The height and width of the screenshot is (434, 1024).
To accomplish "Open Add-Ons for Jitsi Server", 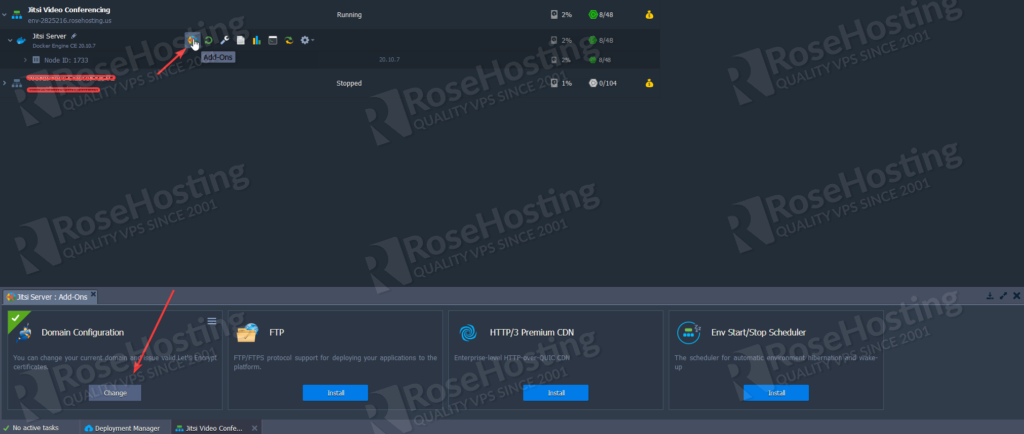I will coord(192,40).
